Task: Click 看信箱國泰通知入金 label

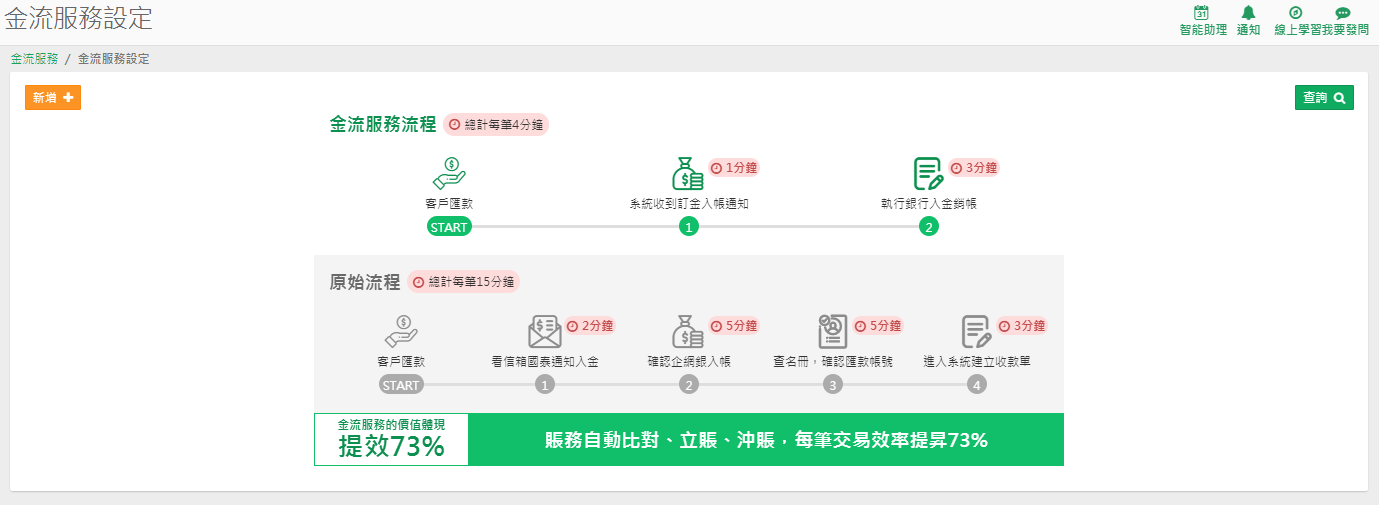Action: click(545, 361)
